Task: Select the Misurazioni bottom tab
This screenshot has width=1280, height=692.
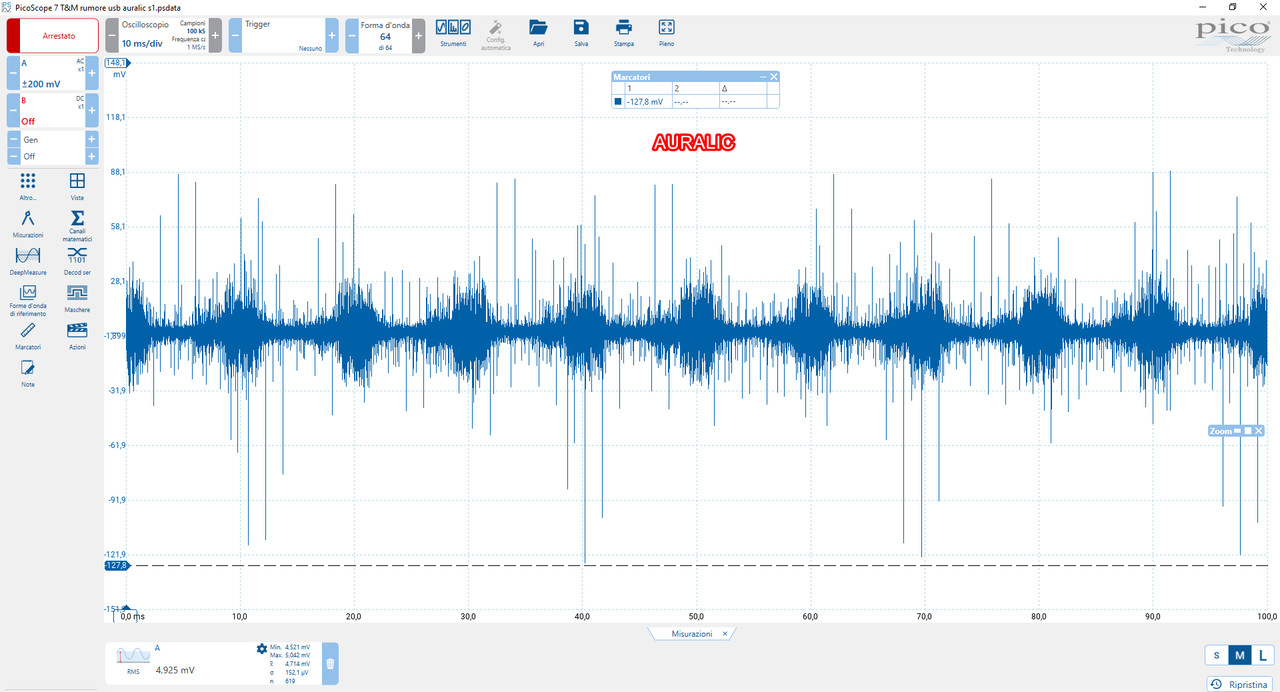Action: coord(692,634)
